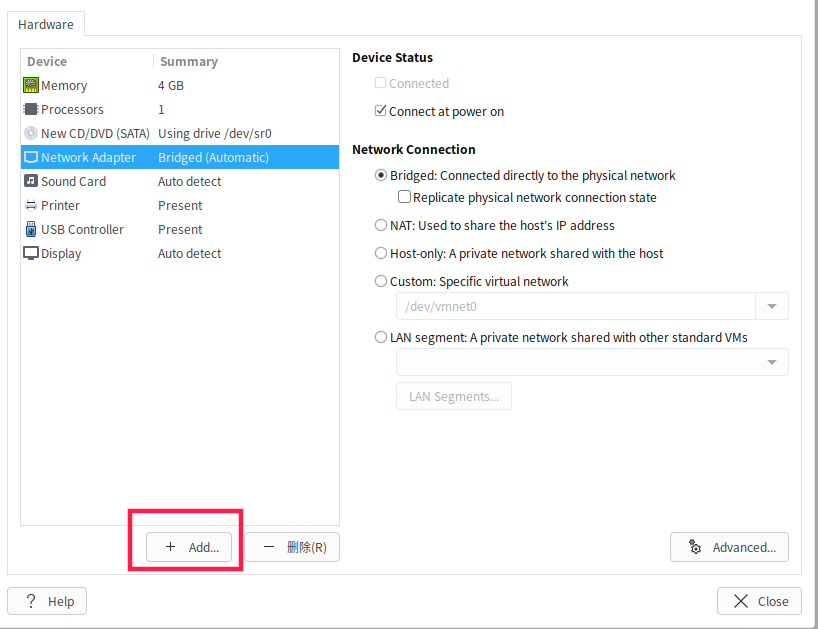Screen dimensions: 818x629
Task: Click the Processors chip icon
Action: 31,109
